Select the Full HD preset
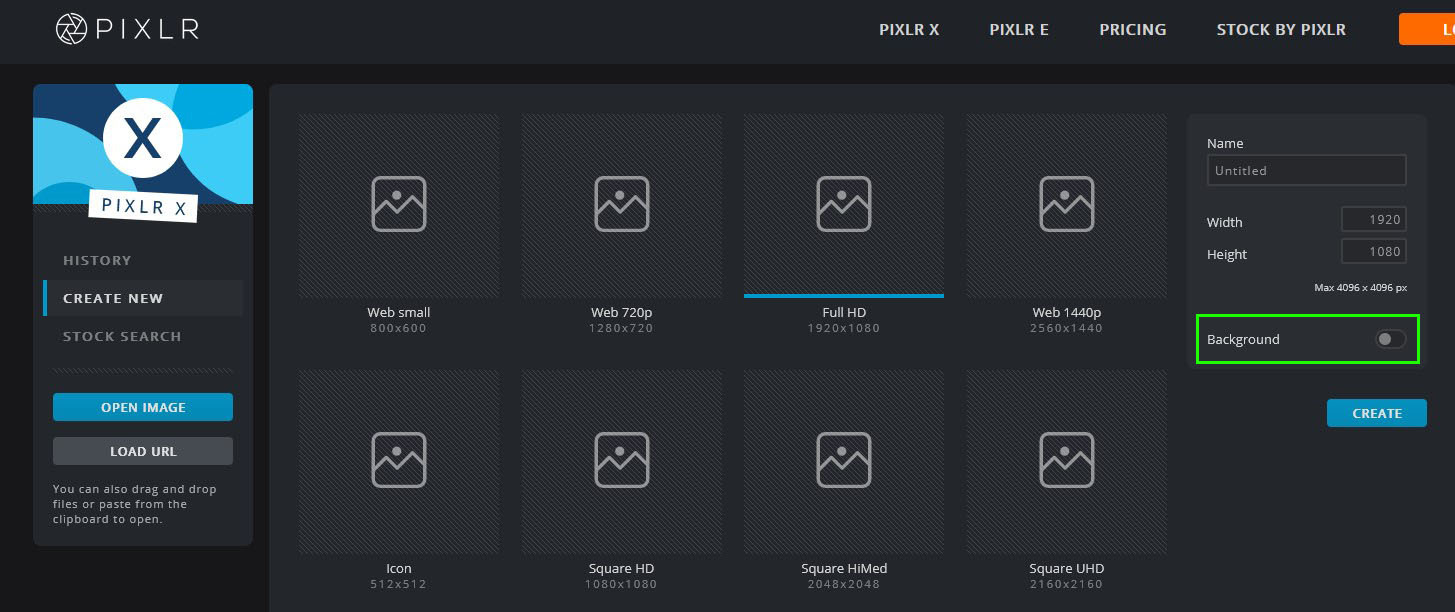The image size is (1455, 612). click(843, 205)
